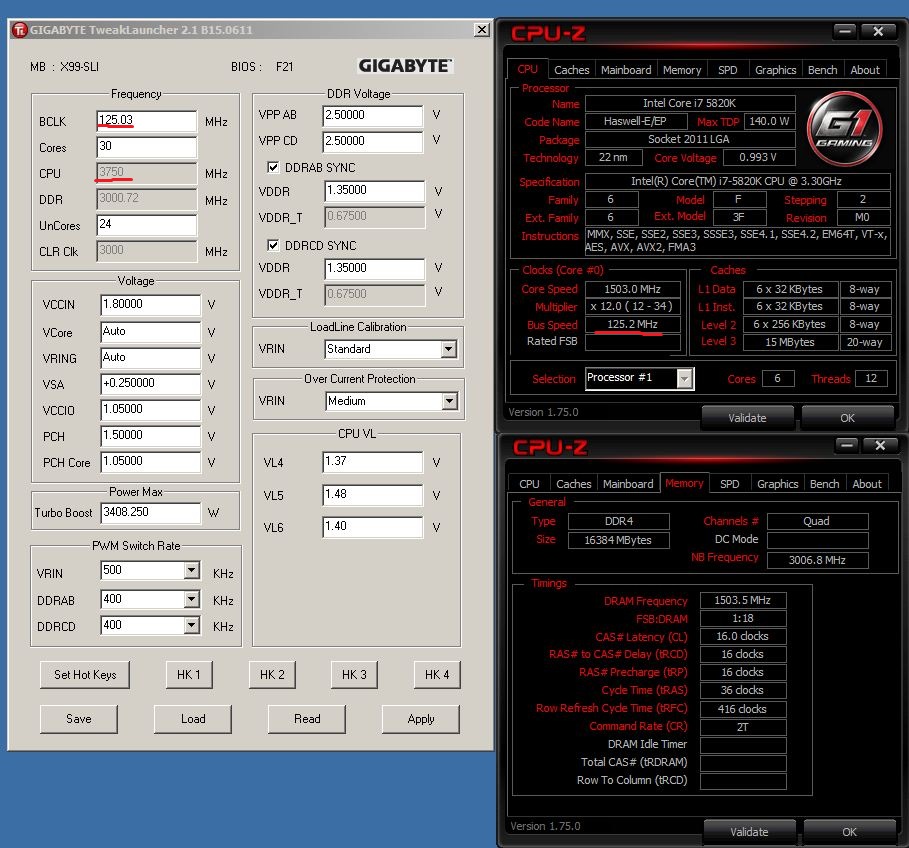Close the upper CPU-Z window
Viewport: 909px width, 848px height.
coord(878,31)
